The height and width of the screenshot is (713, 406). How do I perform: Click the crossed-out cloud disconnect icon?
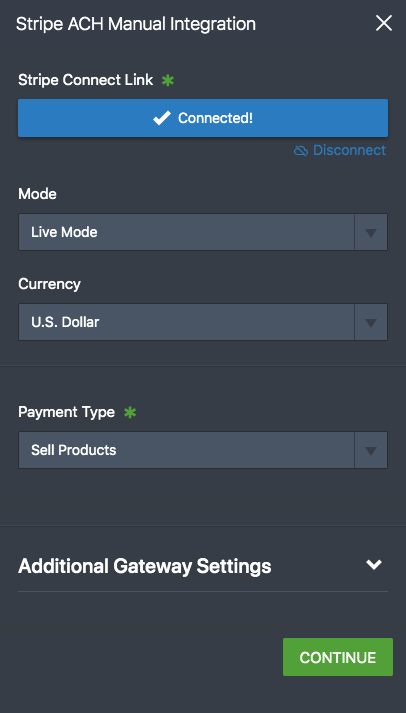(x=301, y=151)
